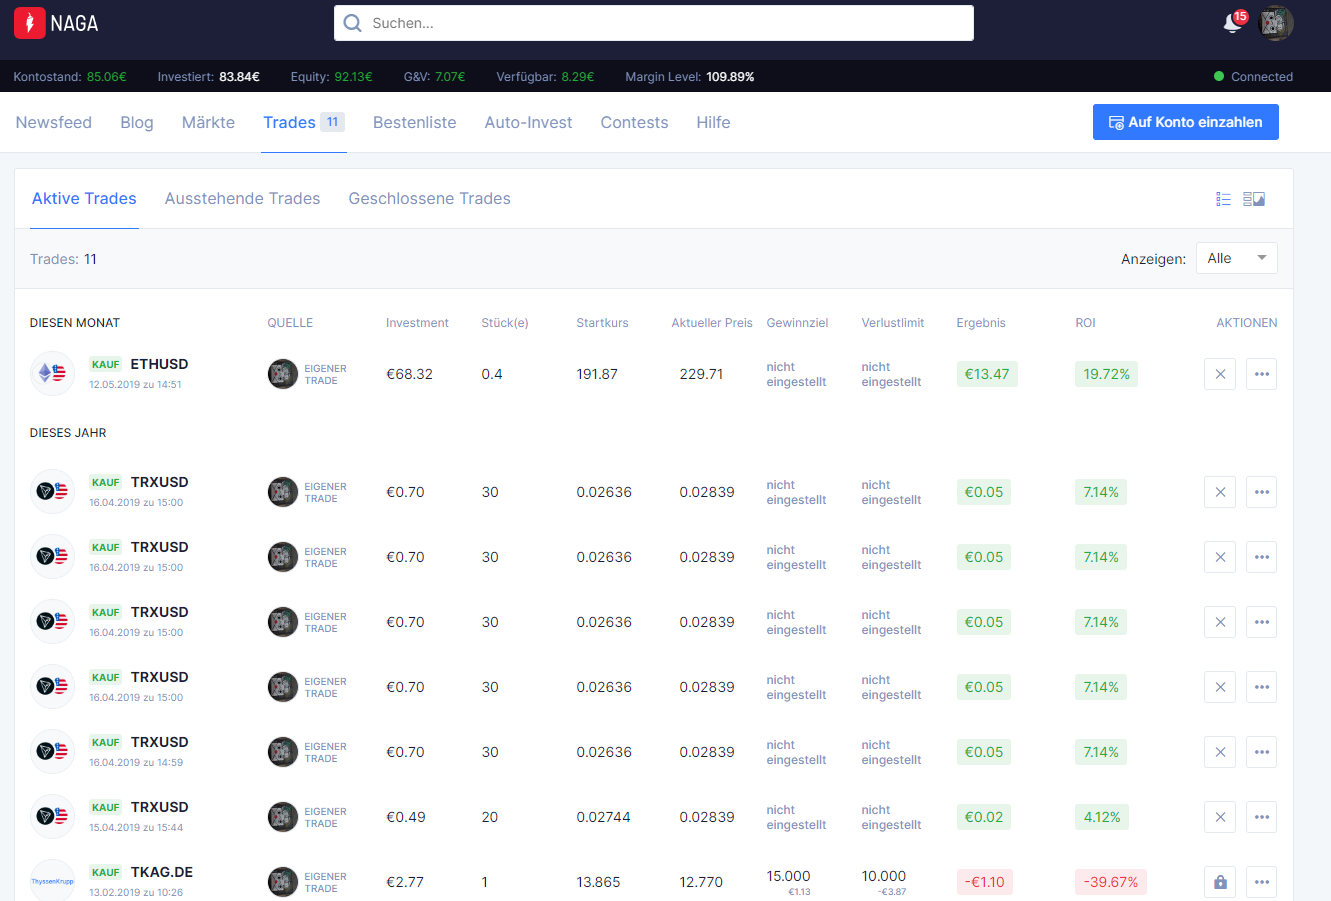Close the ETHUSD trade with the X icon

click(x=1220, y=374)
